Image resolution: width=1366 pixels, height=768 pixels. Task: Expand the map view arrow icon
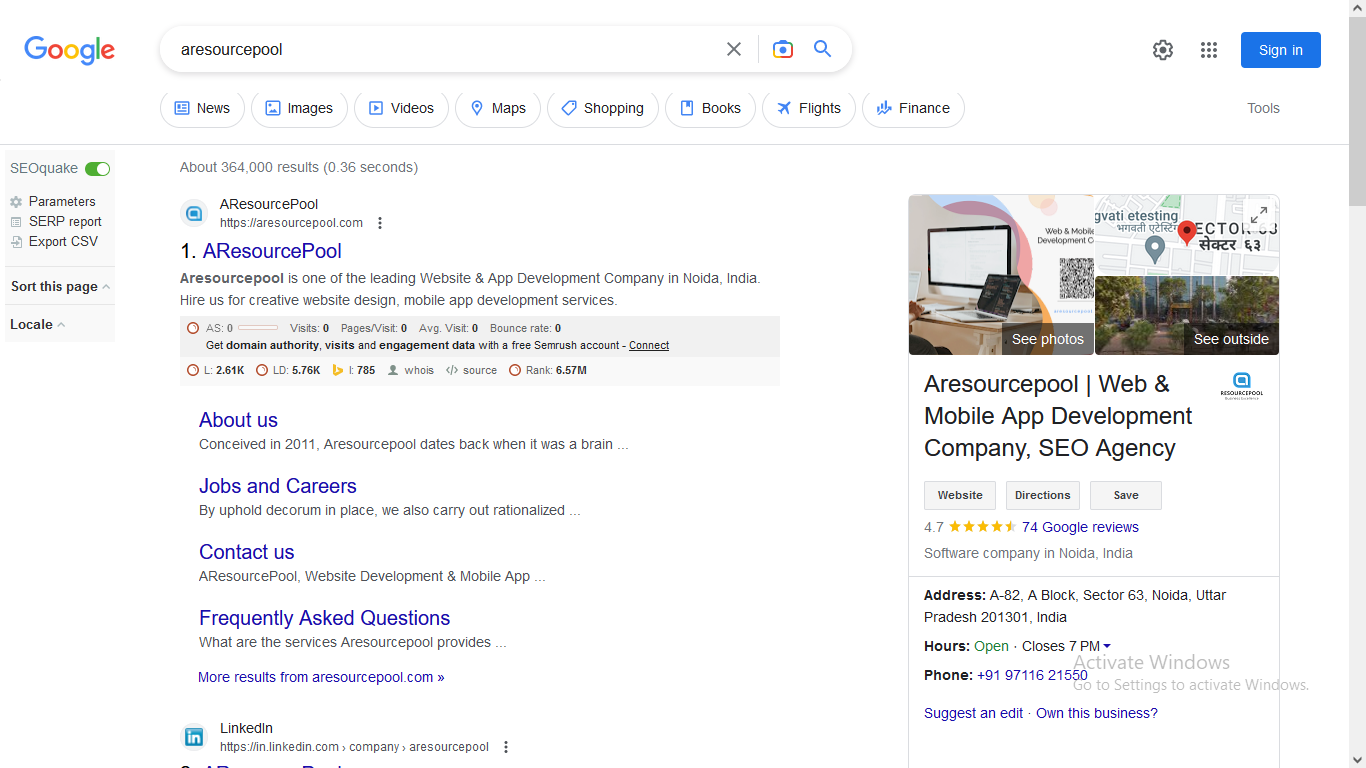click(x=1259, y=214)
